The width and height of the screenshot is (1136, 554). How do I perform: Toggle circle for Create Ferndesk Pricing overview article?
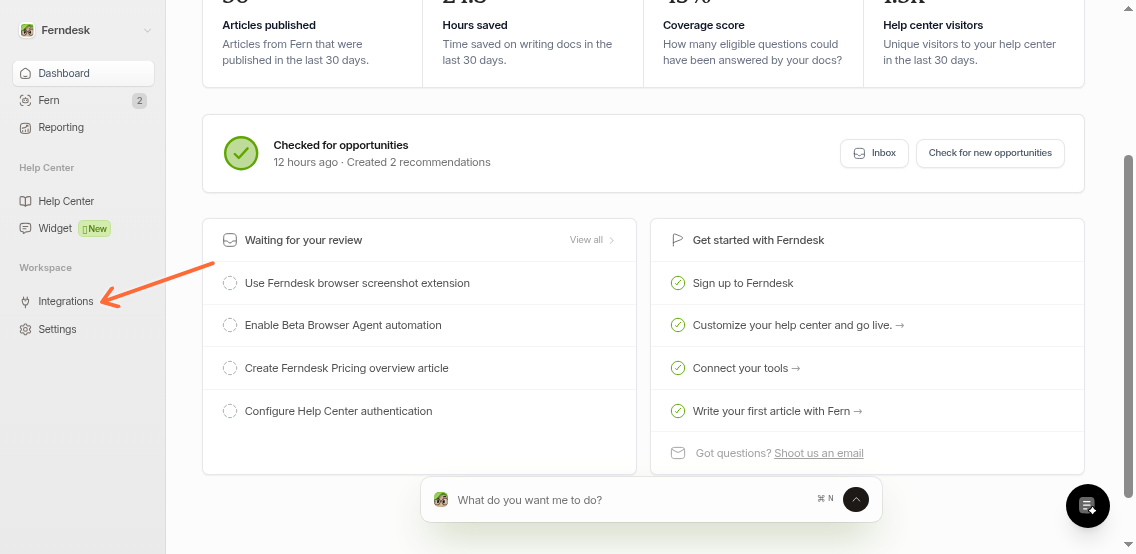pos(230,368)
